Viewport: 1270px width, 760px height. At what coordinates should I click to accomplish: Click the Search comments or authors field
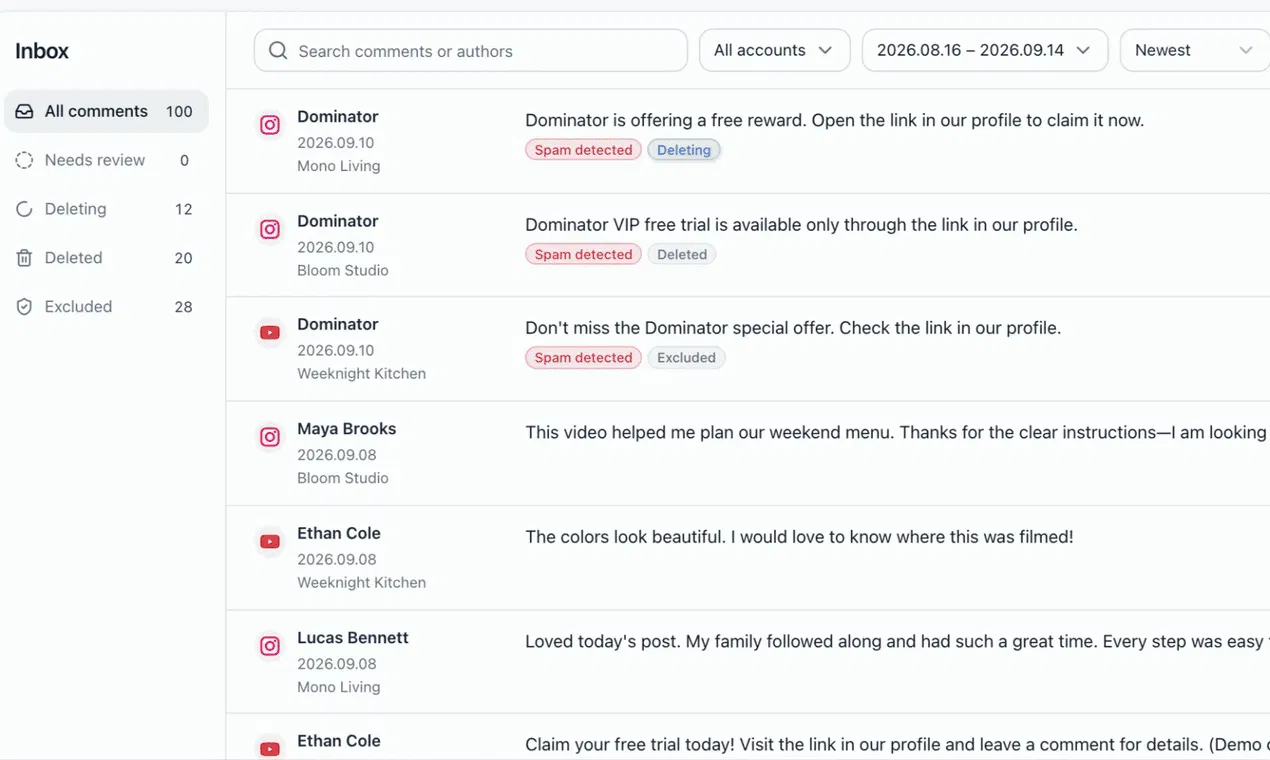pos(471,50)
